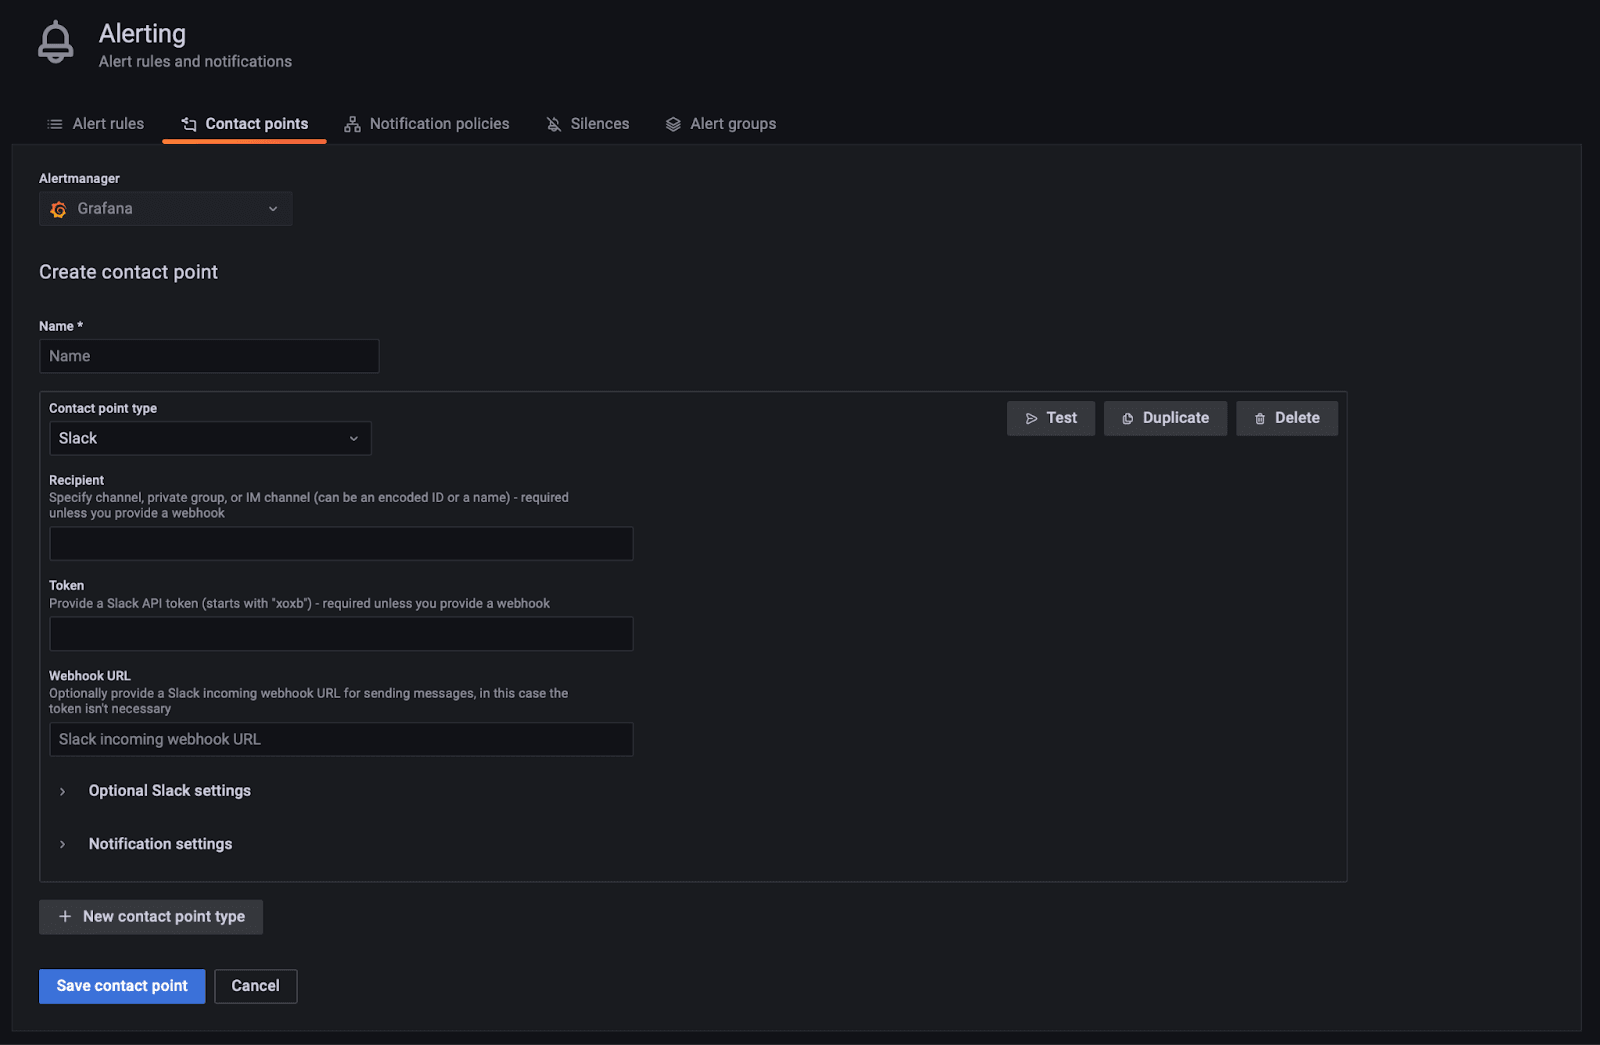The height and width of the screenshot is (1045, 1600).
Task: Click the Alerting bell icon
Action: coord(55,43)
